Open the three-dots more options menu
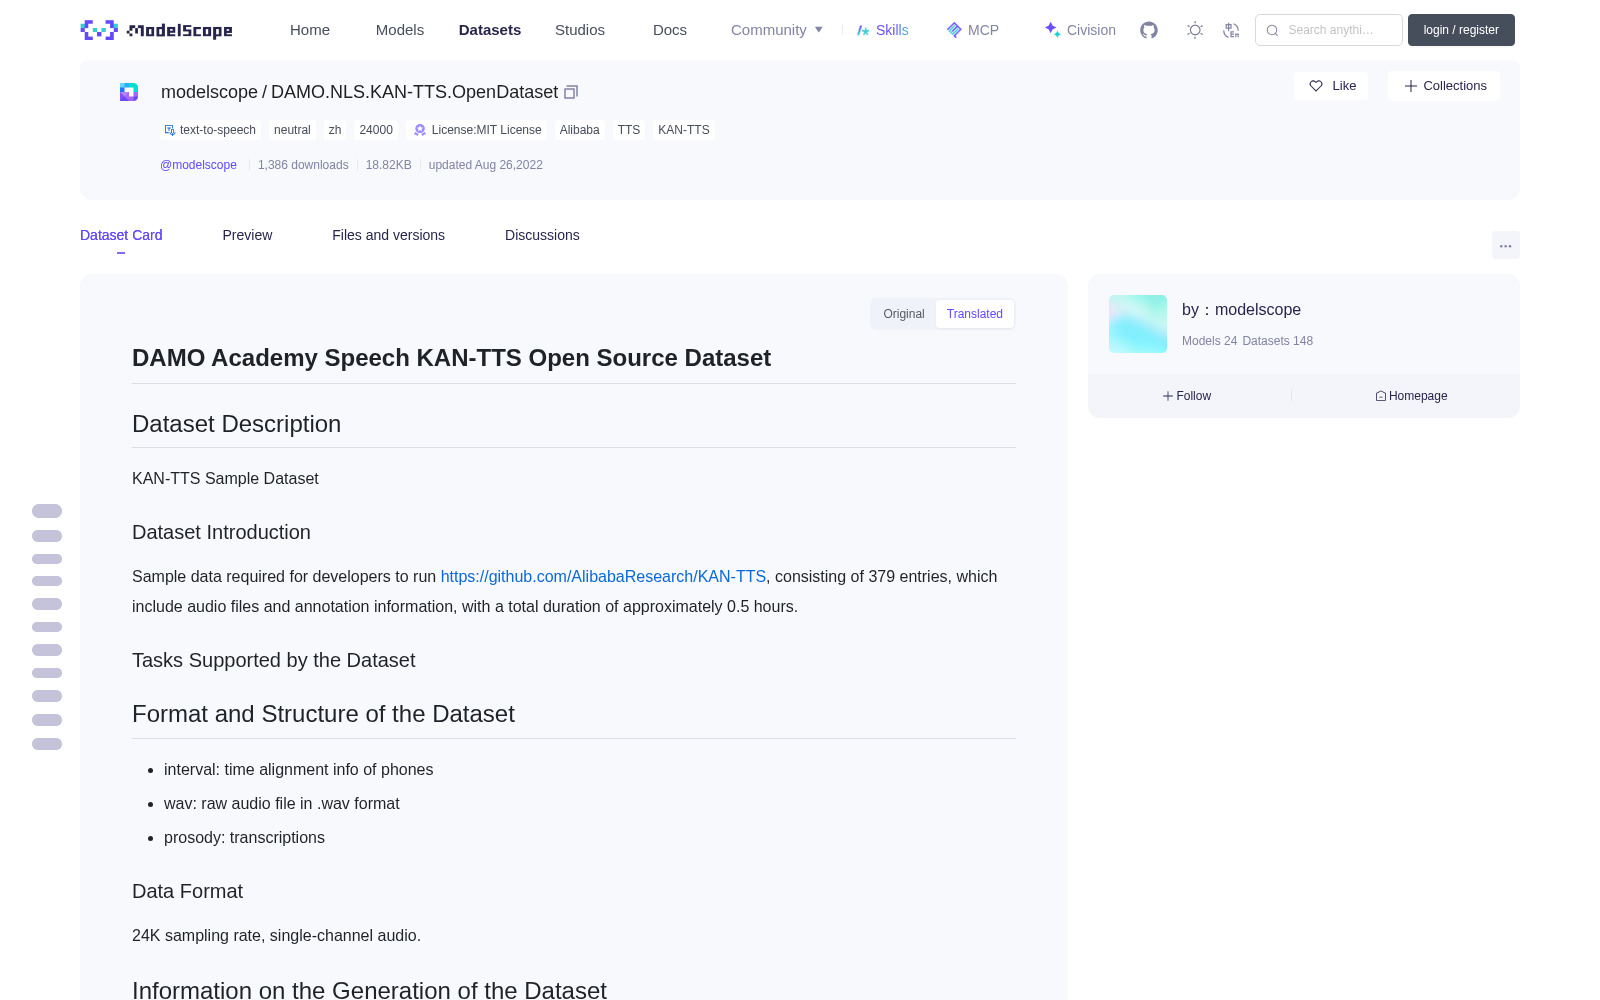 [1505, 245]
